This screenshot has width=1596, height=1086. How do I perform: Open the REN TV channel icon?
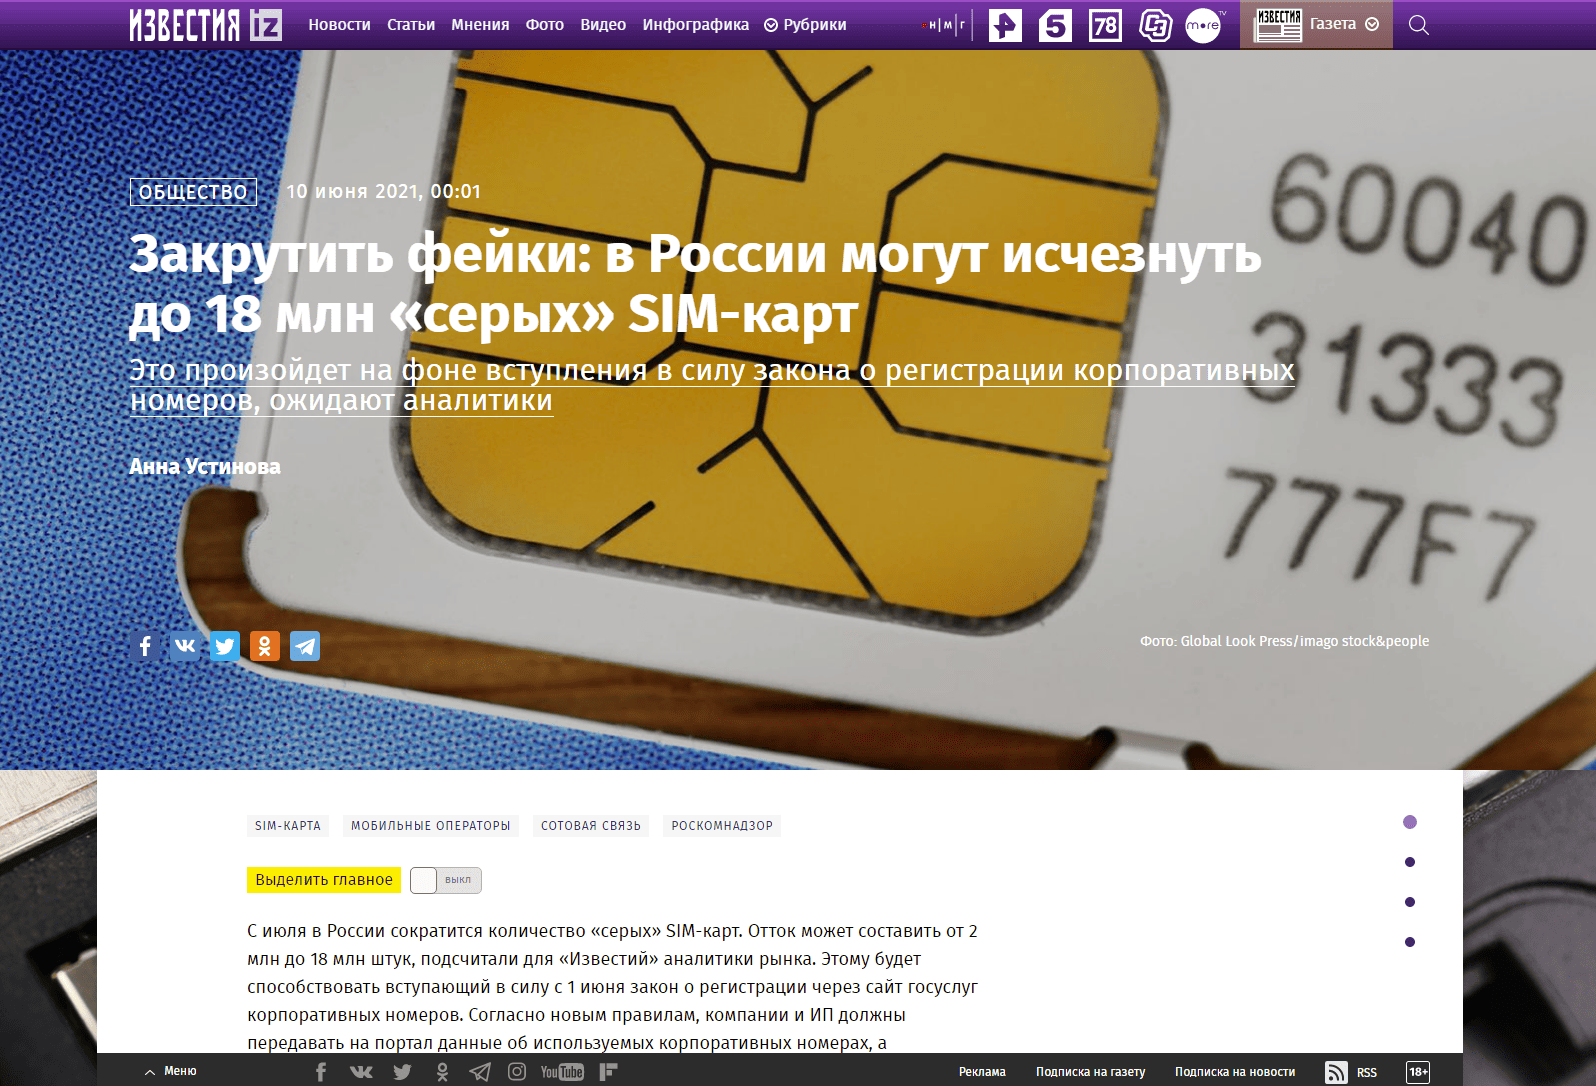[1005, 25]
